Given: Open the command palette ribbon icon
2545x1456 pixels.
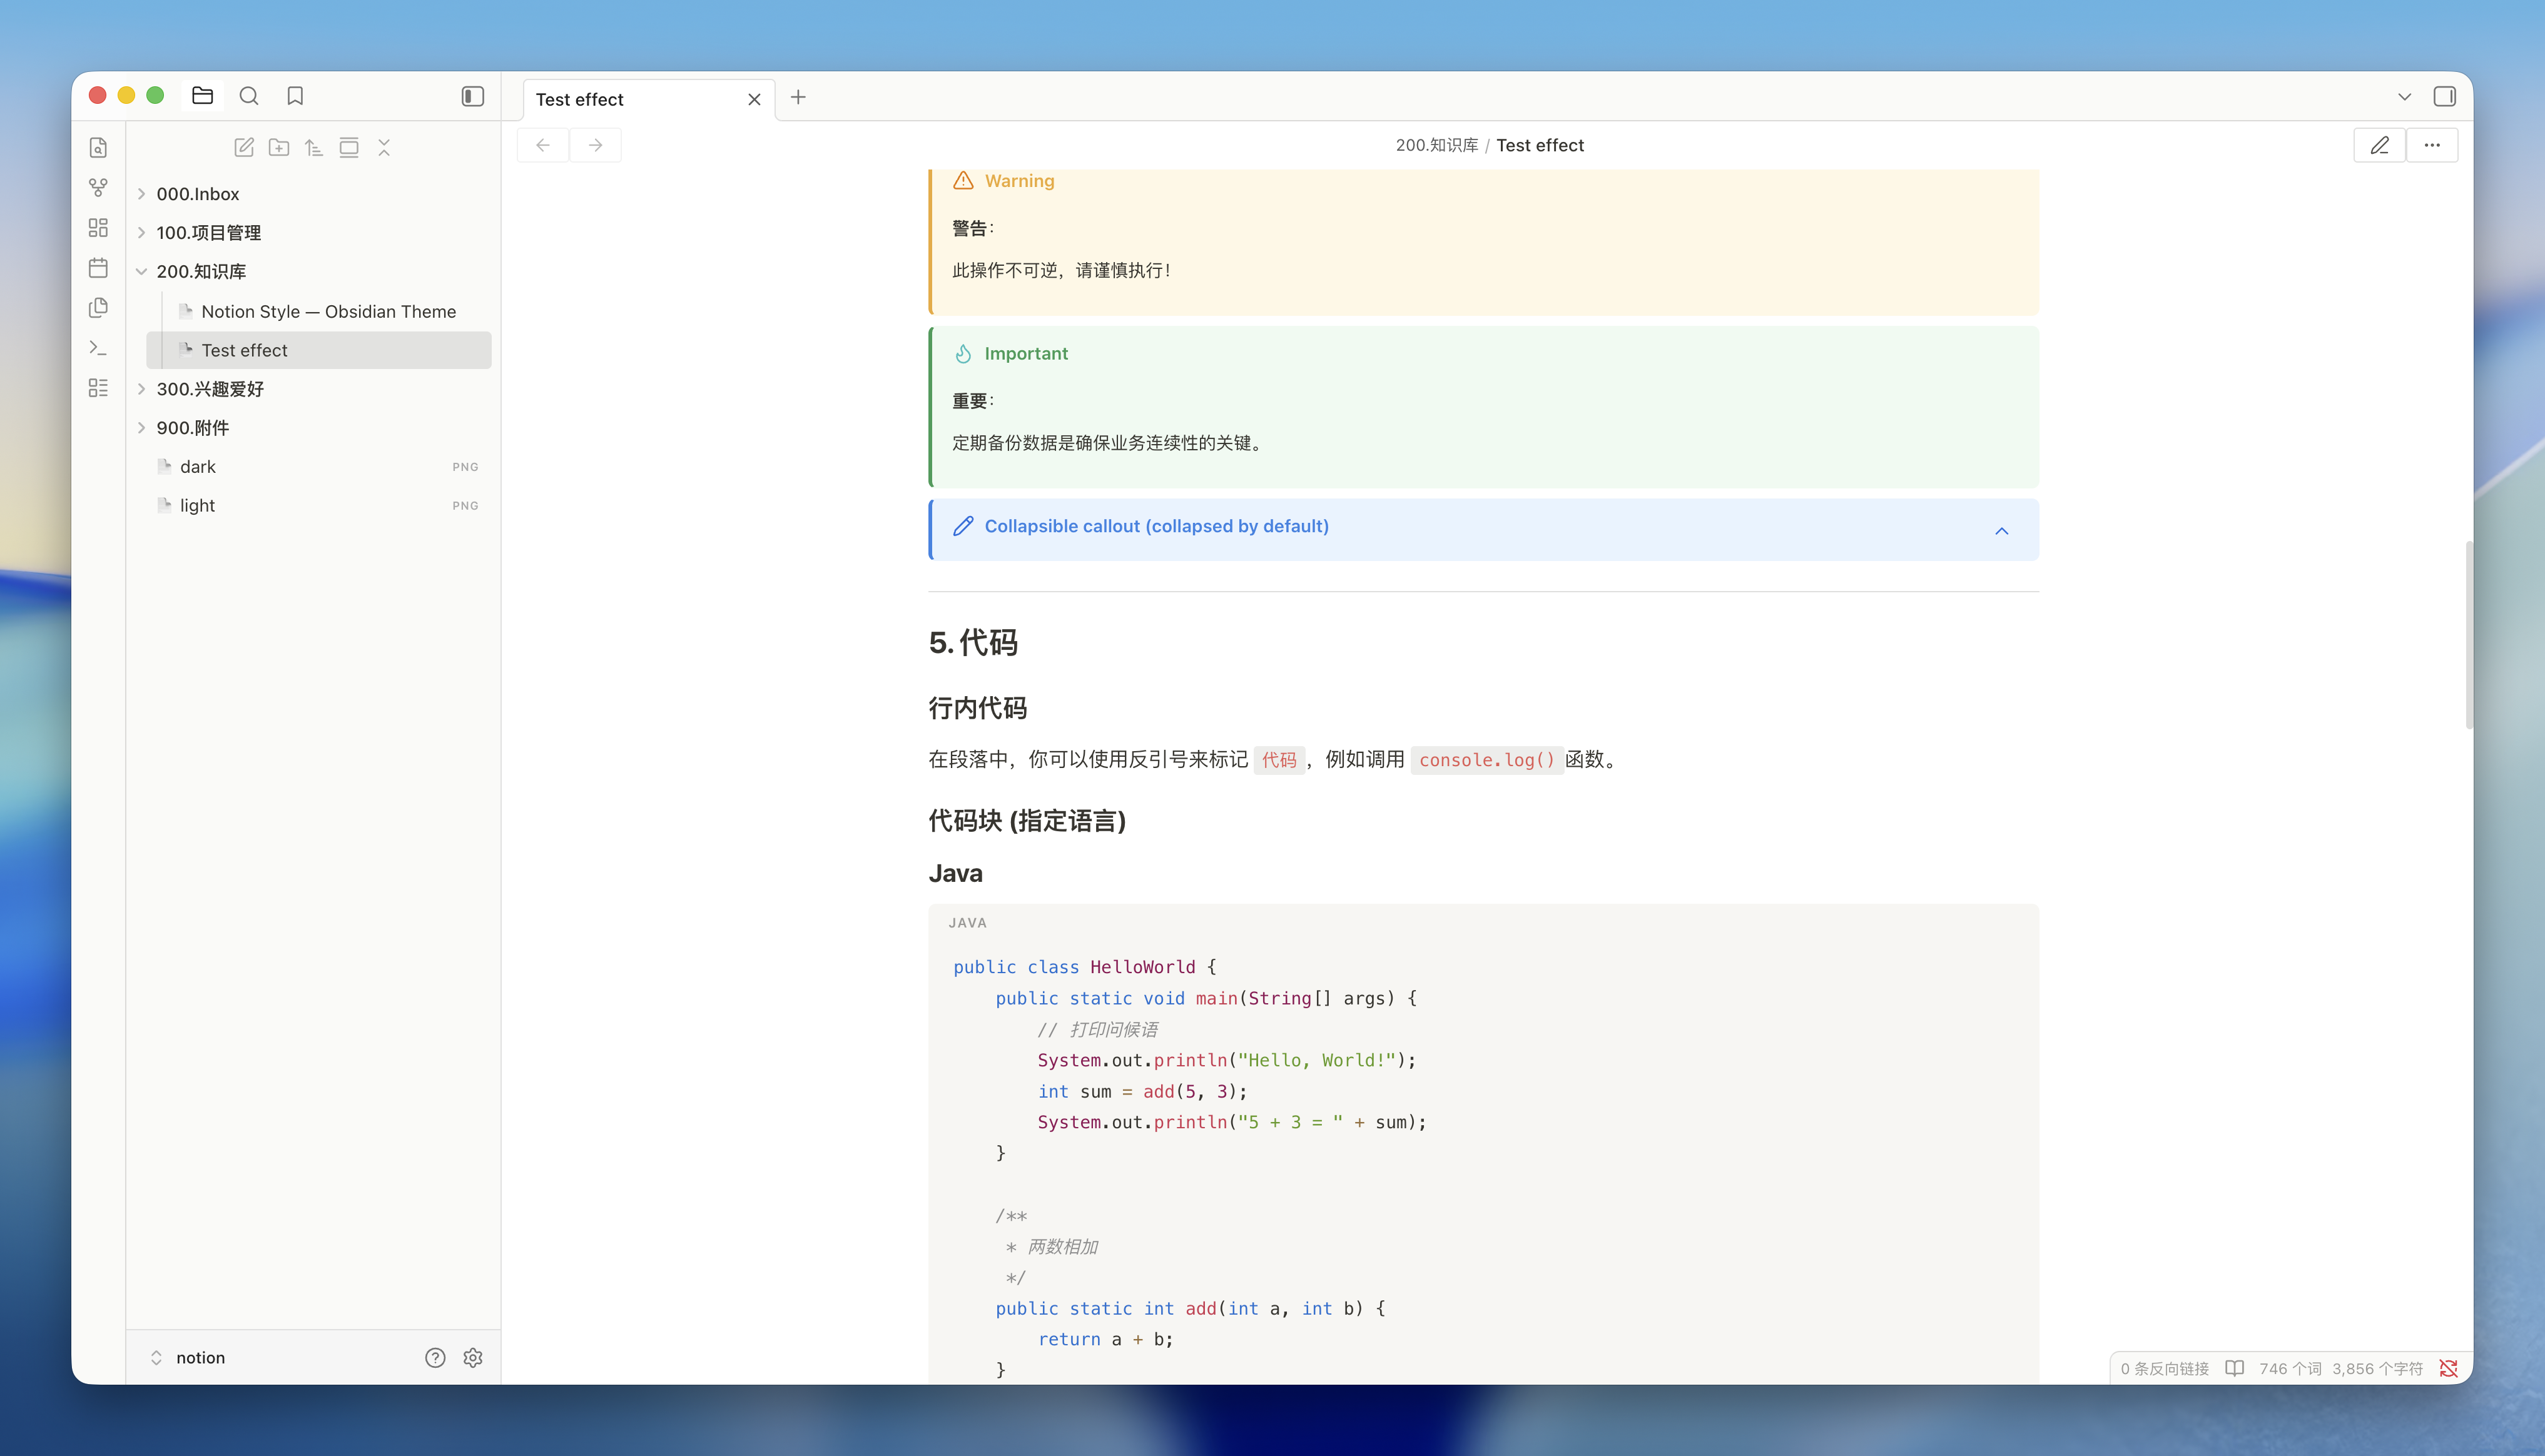Looking at the screenshot, I should click(x=98, y=348).
